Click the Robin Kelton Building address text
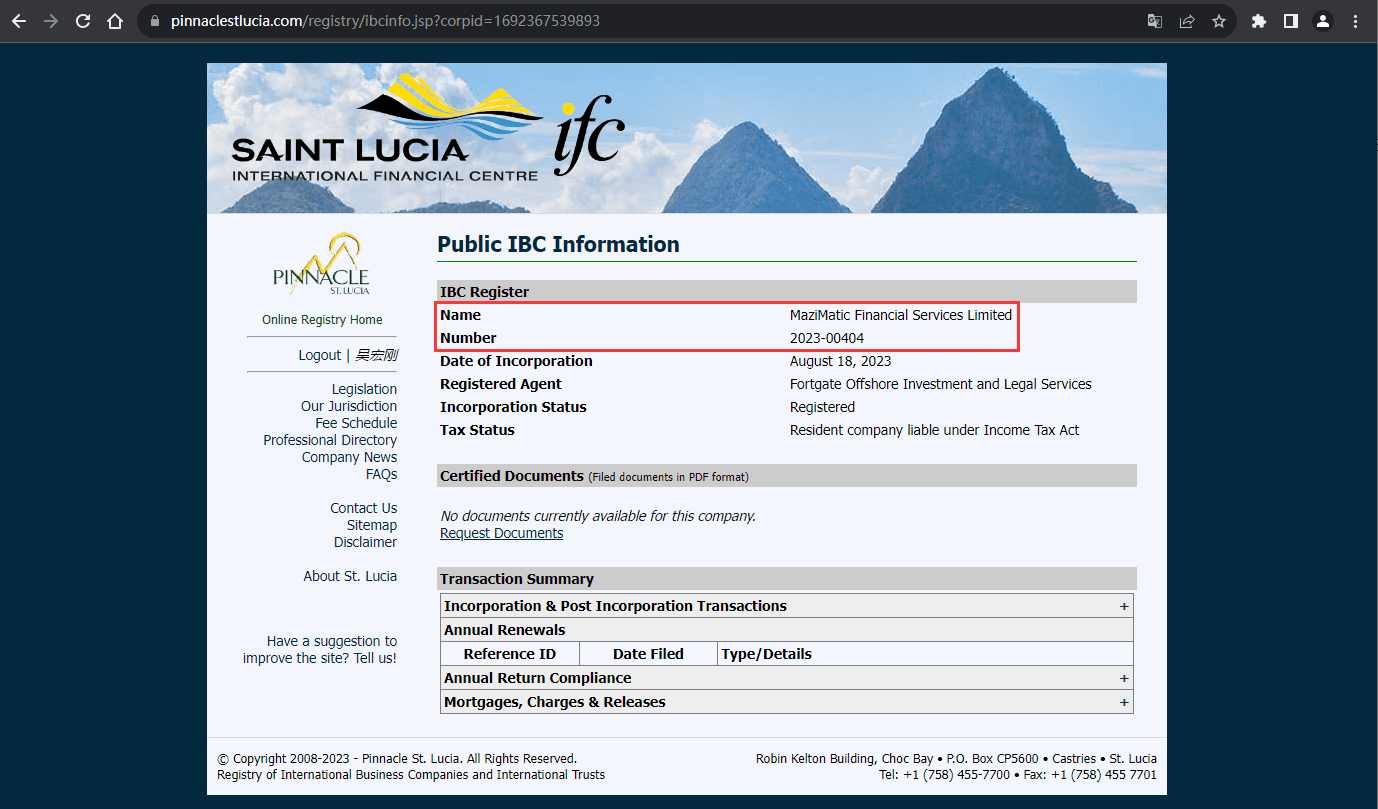1378x809 pixels. coord(956,758)
